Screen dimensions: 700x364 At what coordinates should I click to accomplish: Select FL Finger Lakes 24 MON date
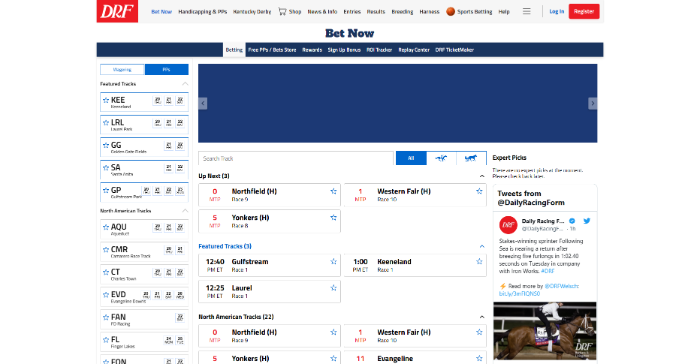[x=169, y=340]
